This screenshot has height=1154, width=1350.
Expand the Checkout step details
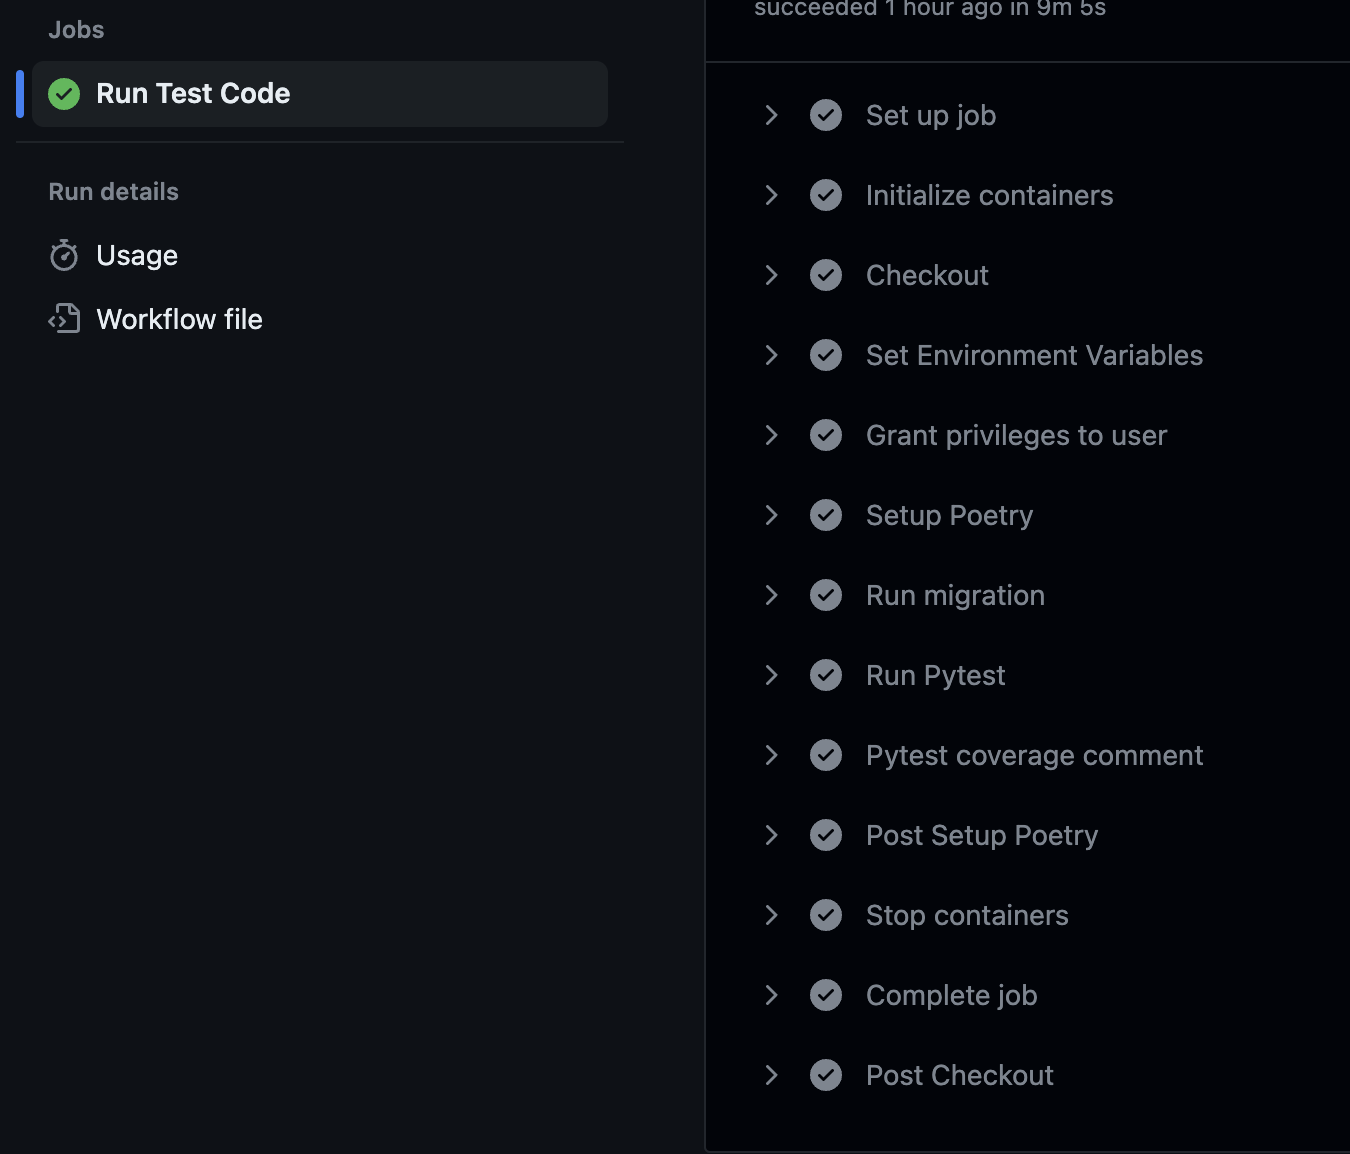(771, 275)
